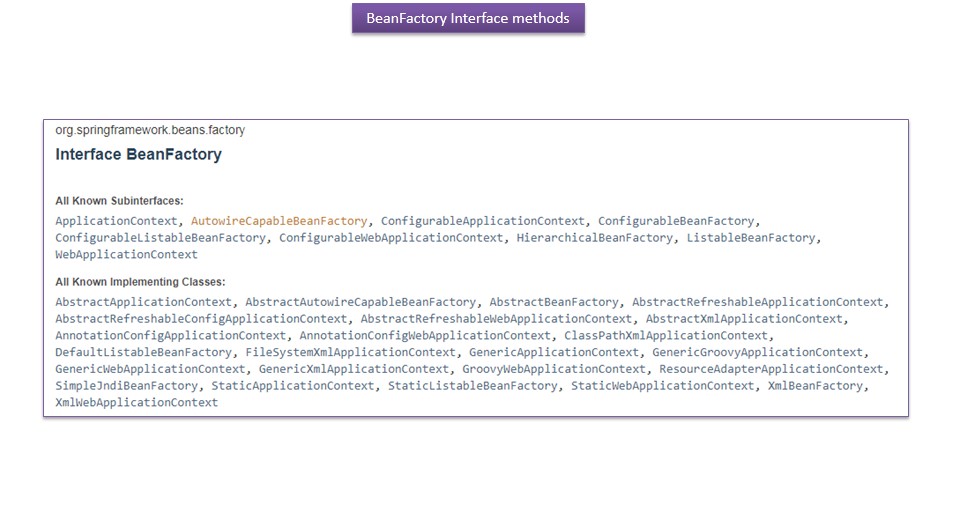Open the HierarchicalBeanFactory link
The height and width of the screenshot is (528, 960).
[594, 238]
